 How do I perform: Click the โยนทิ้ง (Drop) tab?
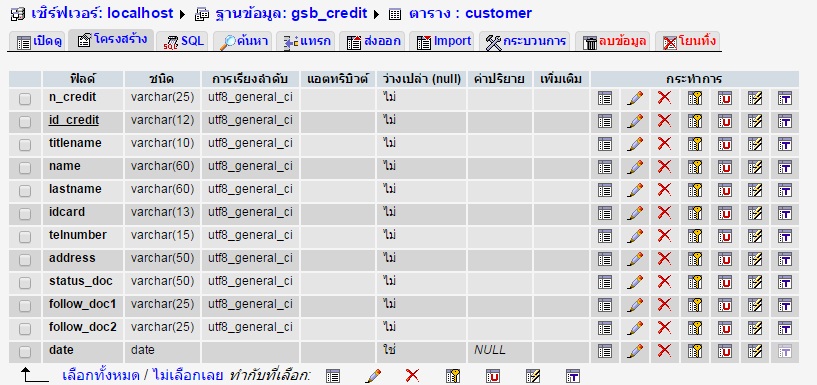tap(689, 41)
